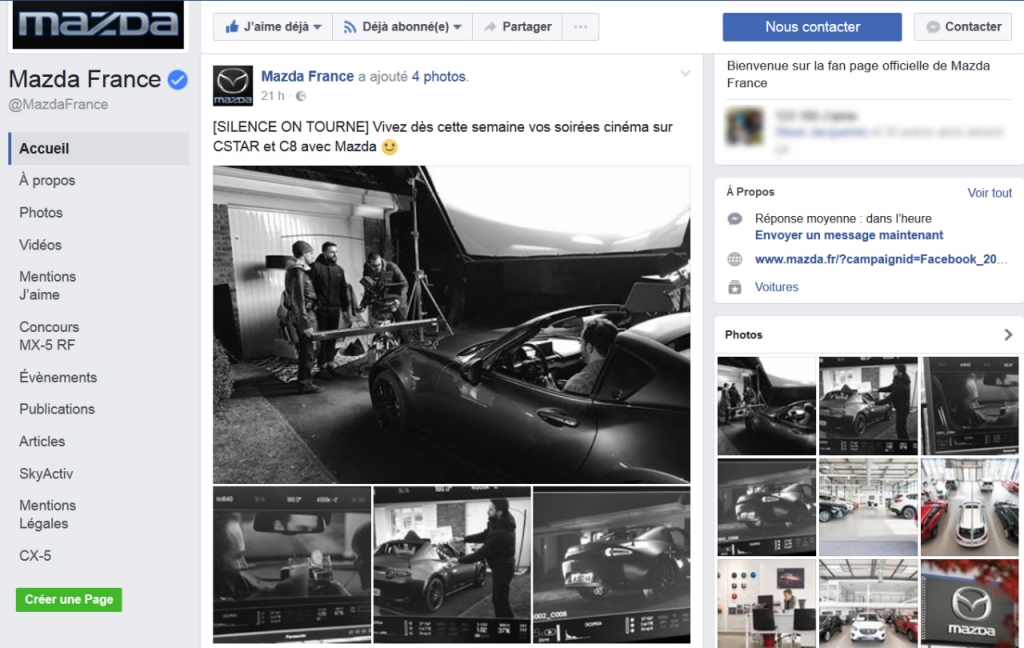Open the Mazda France author link in post
This screenshot has height=648, width=1024.
[308, 76]
